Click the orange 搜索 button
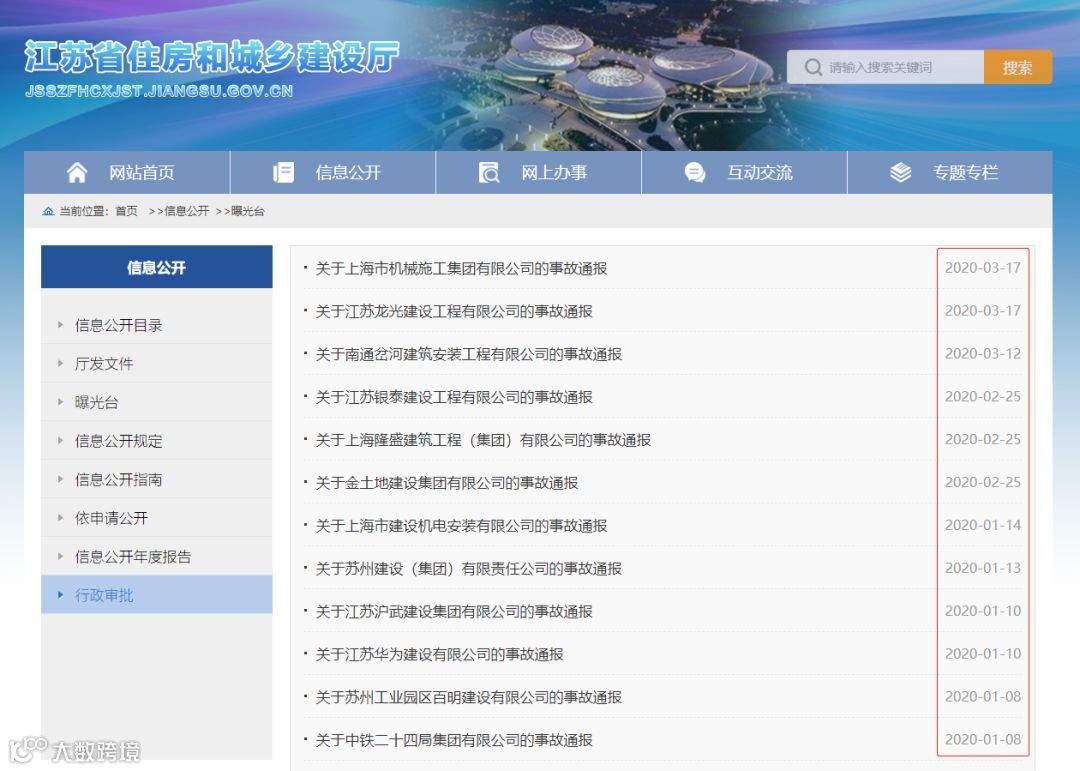 [x=1017, y=68]
